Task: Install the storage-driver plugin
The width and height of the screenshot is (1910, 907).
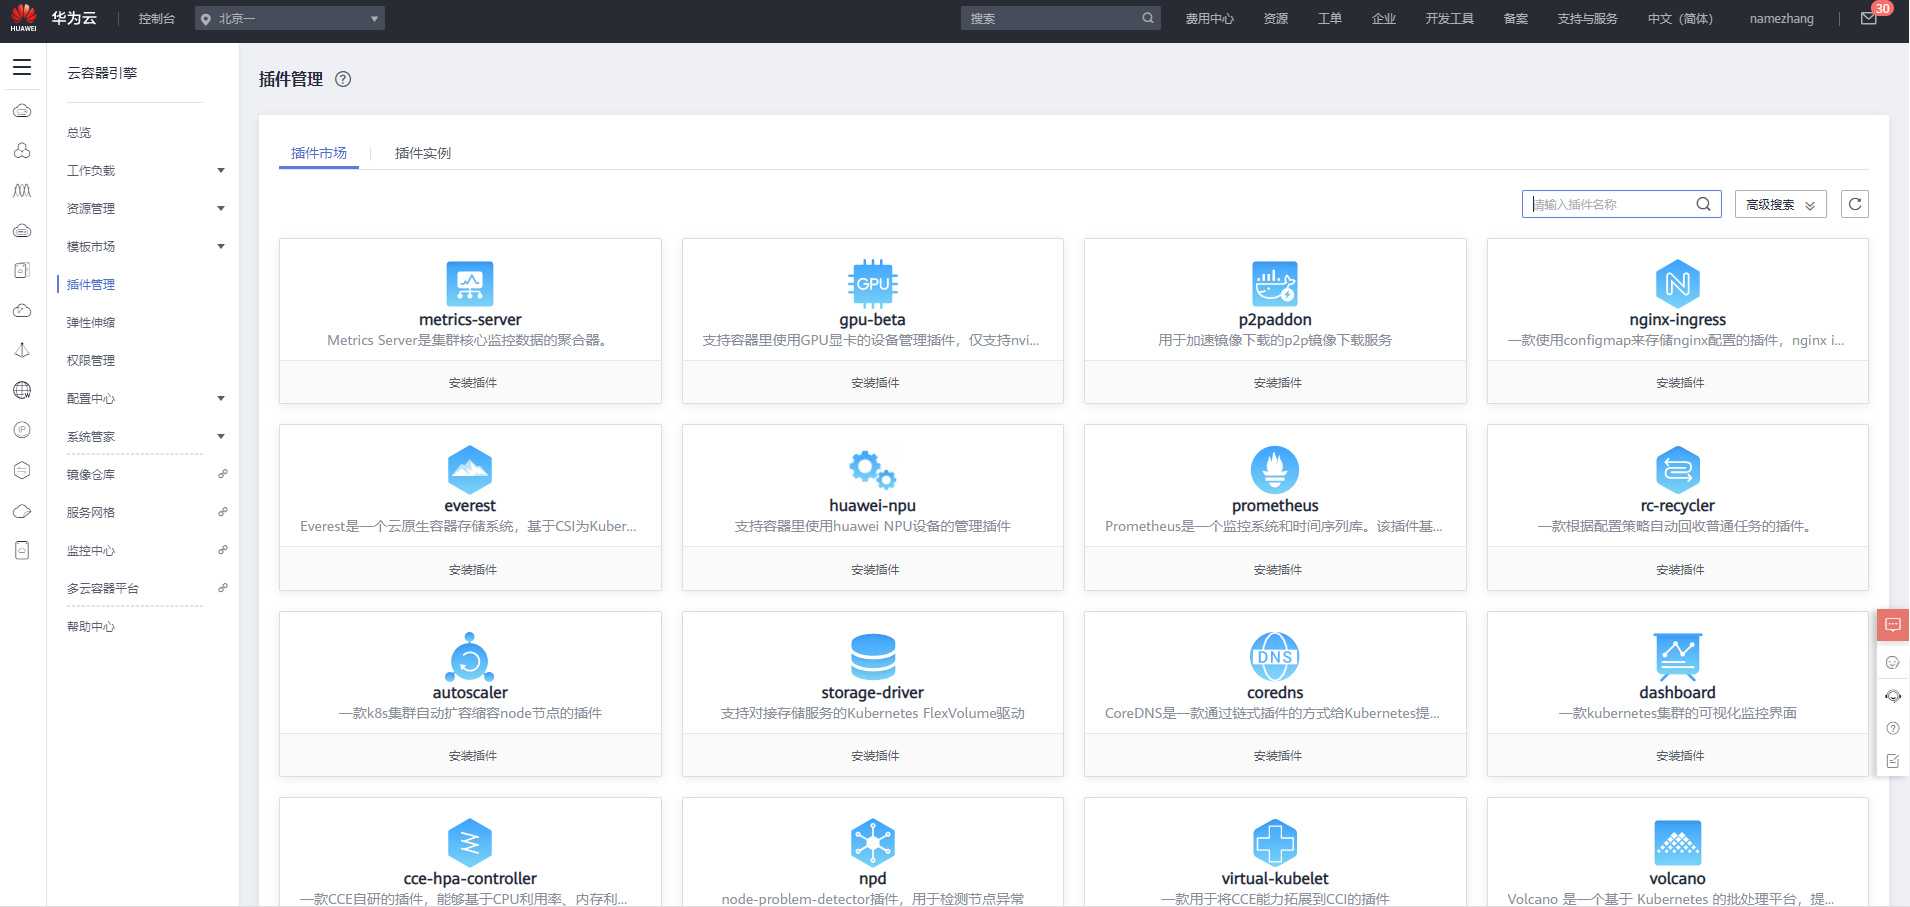Action: 873,755
